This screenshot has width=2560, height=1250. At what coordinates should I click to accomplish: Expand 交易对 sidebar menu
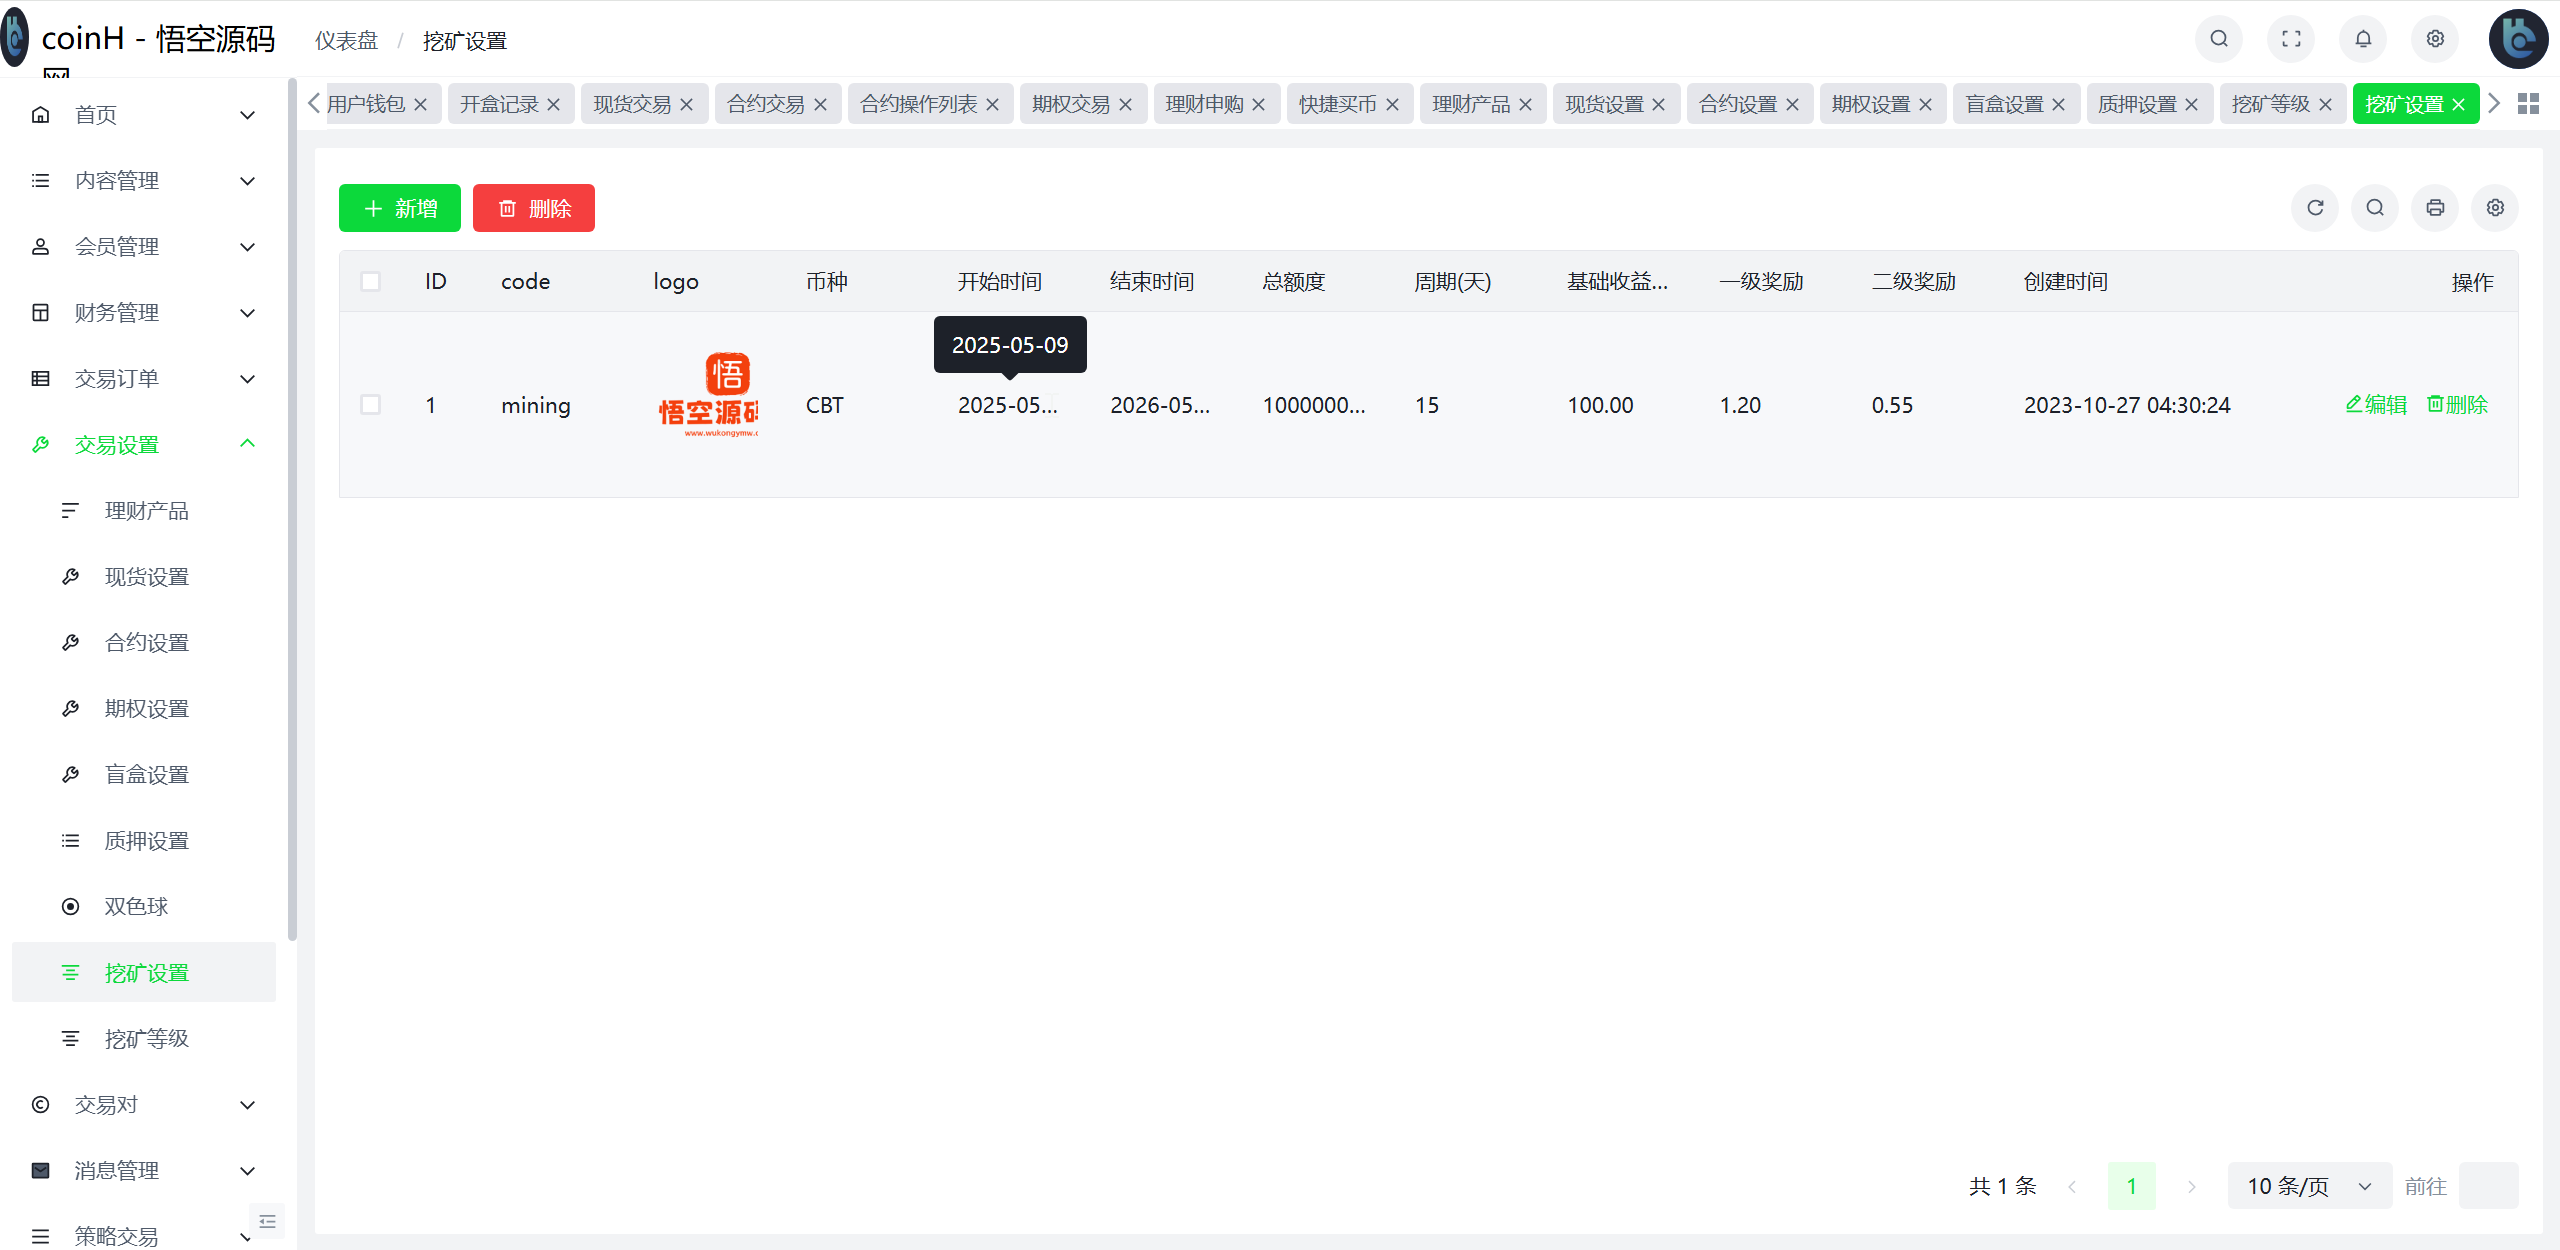(x=144, y=1105)
